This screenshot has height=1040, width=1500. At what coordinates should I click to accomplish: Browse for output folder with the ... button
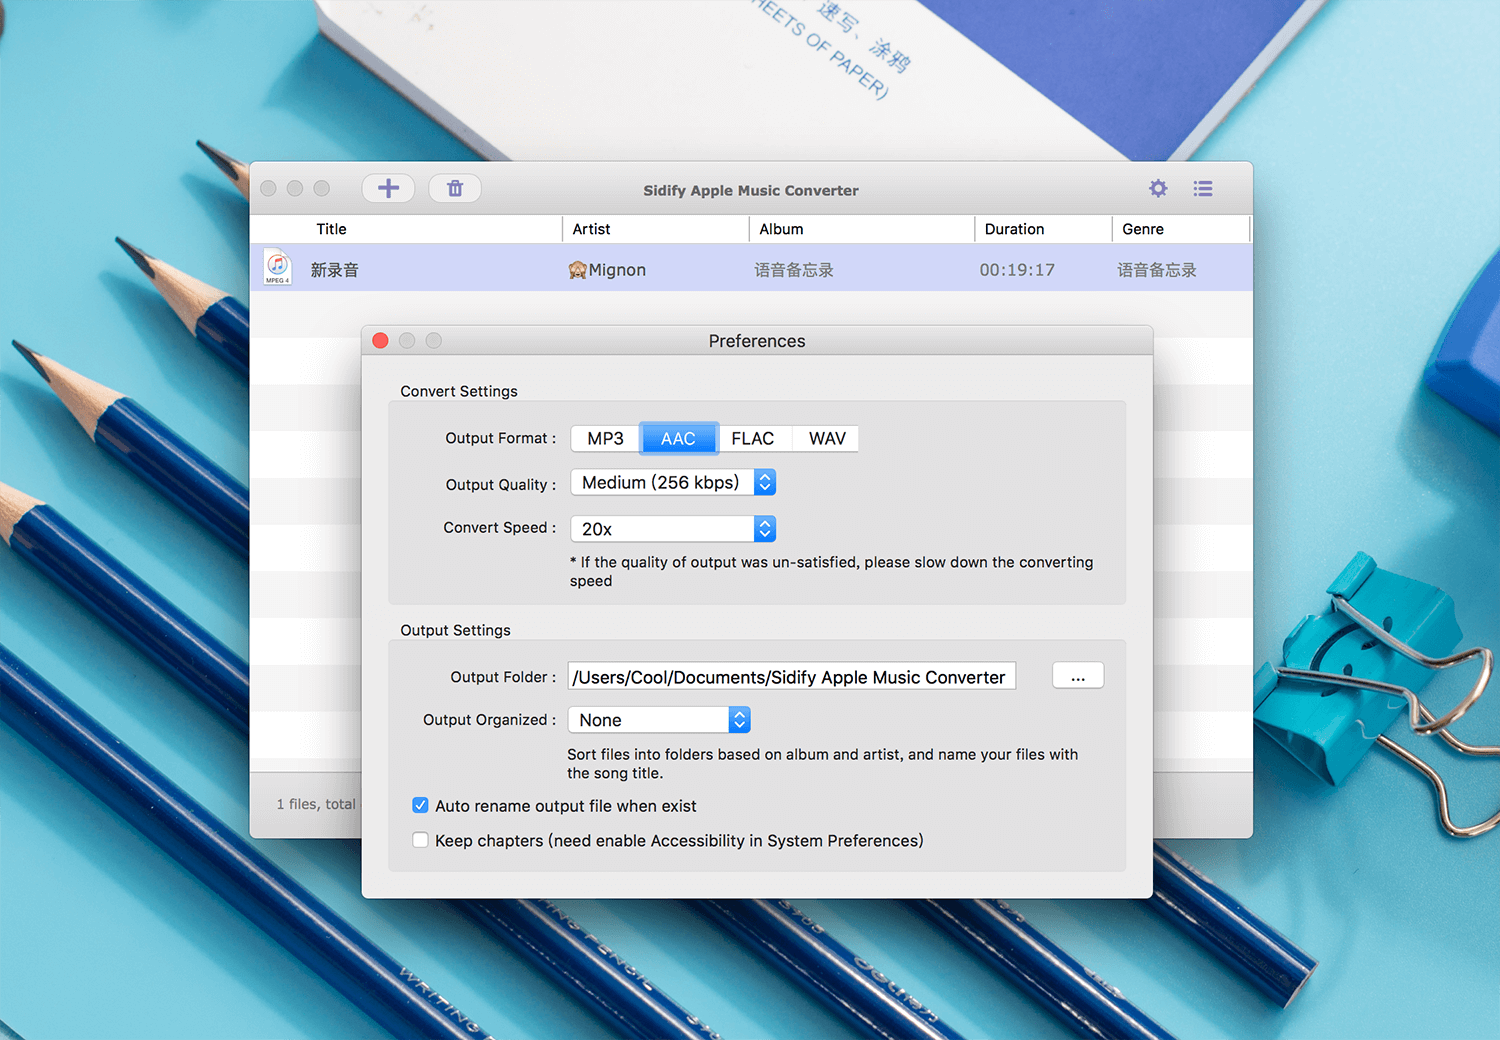coord(1078,676)
